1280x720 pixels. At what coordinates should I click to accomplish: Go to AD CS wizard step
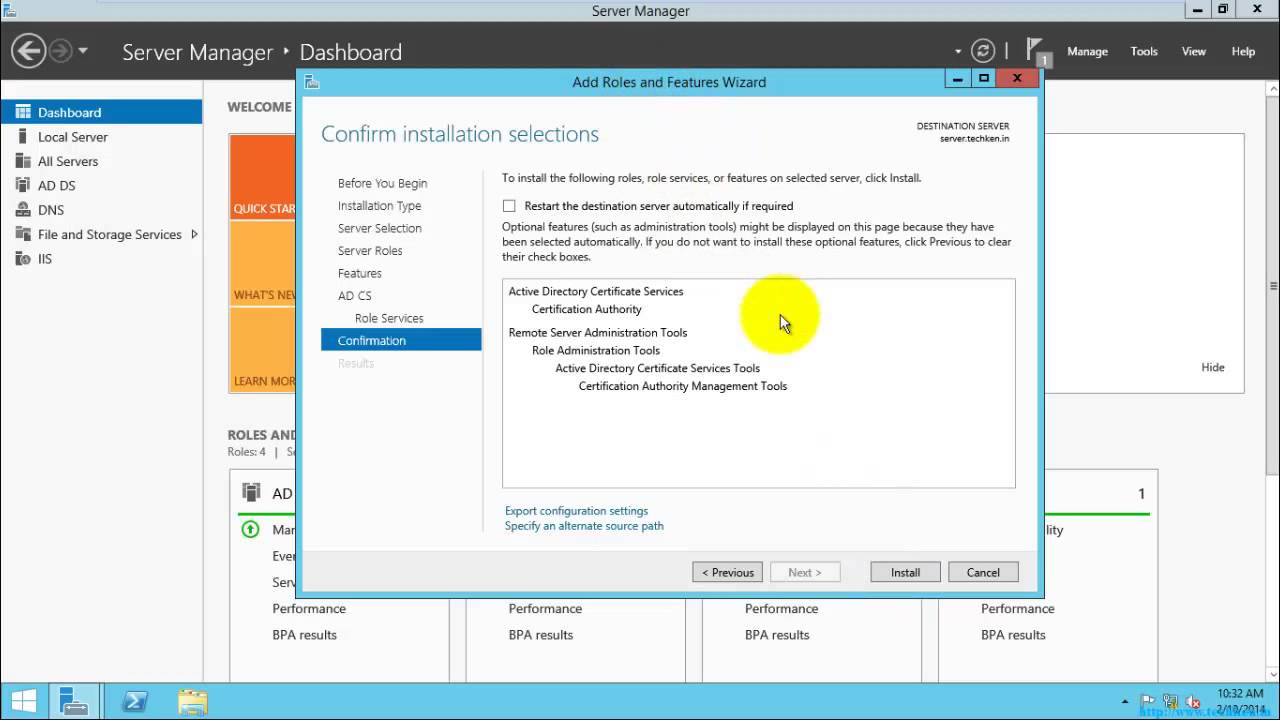click(354, 296)
